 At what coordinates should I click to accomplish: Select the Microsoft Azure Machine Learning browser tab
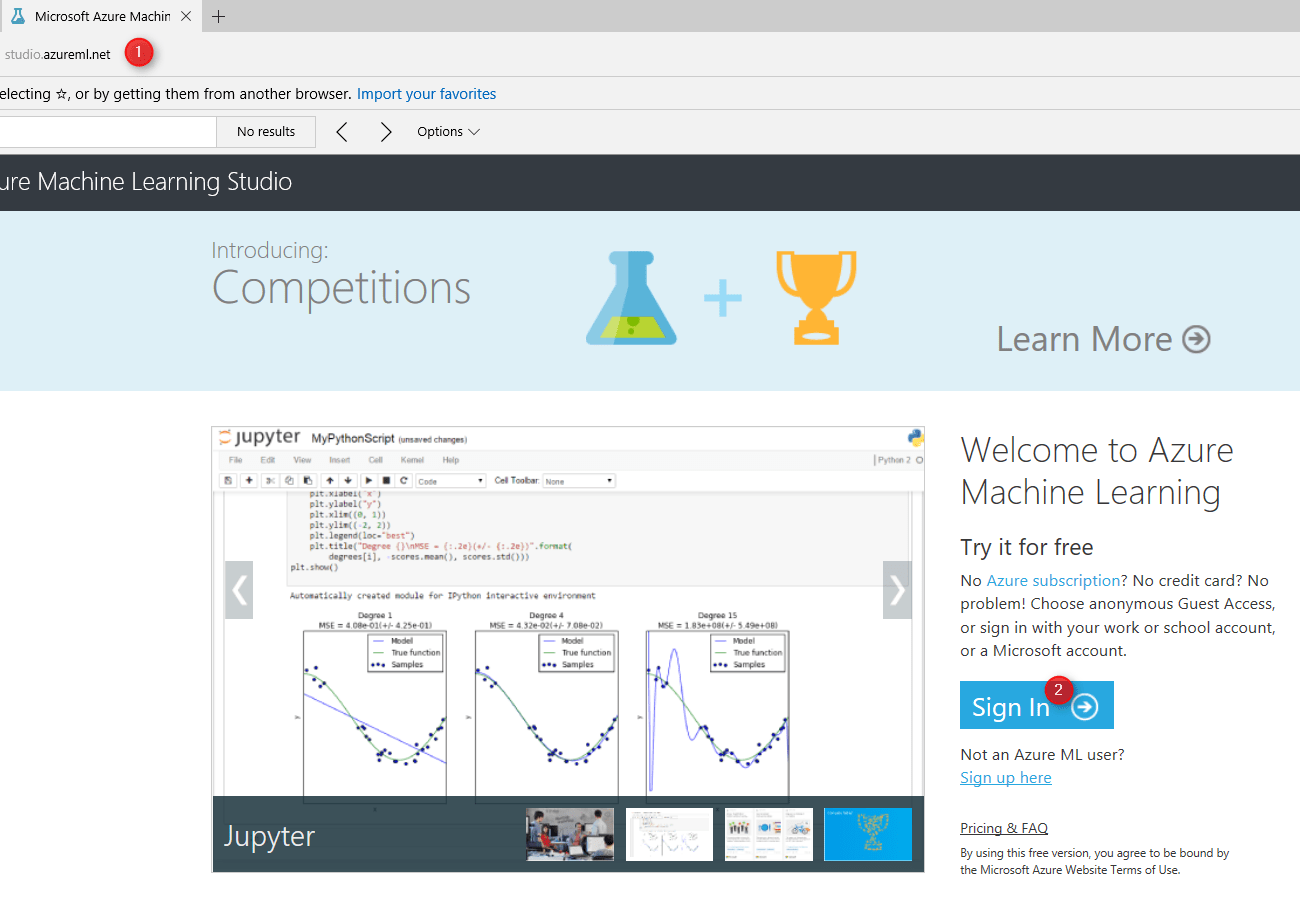tap(95, 16)
